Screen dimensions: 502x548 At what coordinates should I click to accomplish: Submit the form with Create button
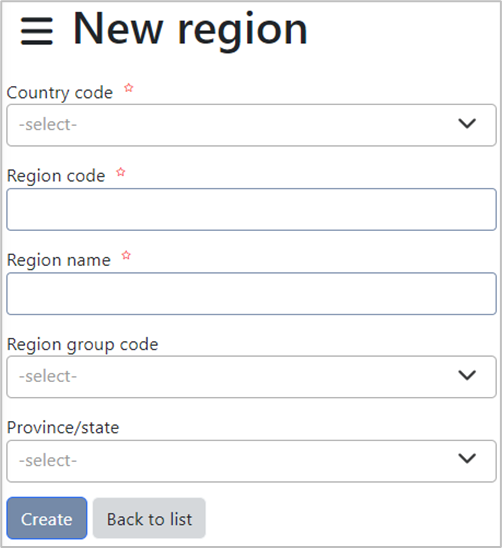click(x=47, y=518)
